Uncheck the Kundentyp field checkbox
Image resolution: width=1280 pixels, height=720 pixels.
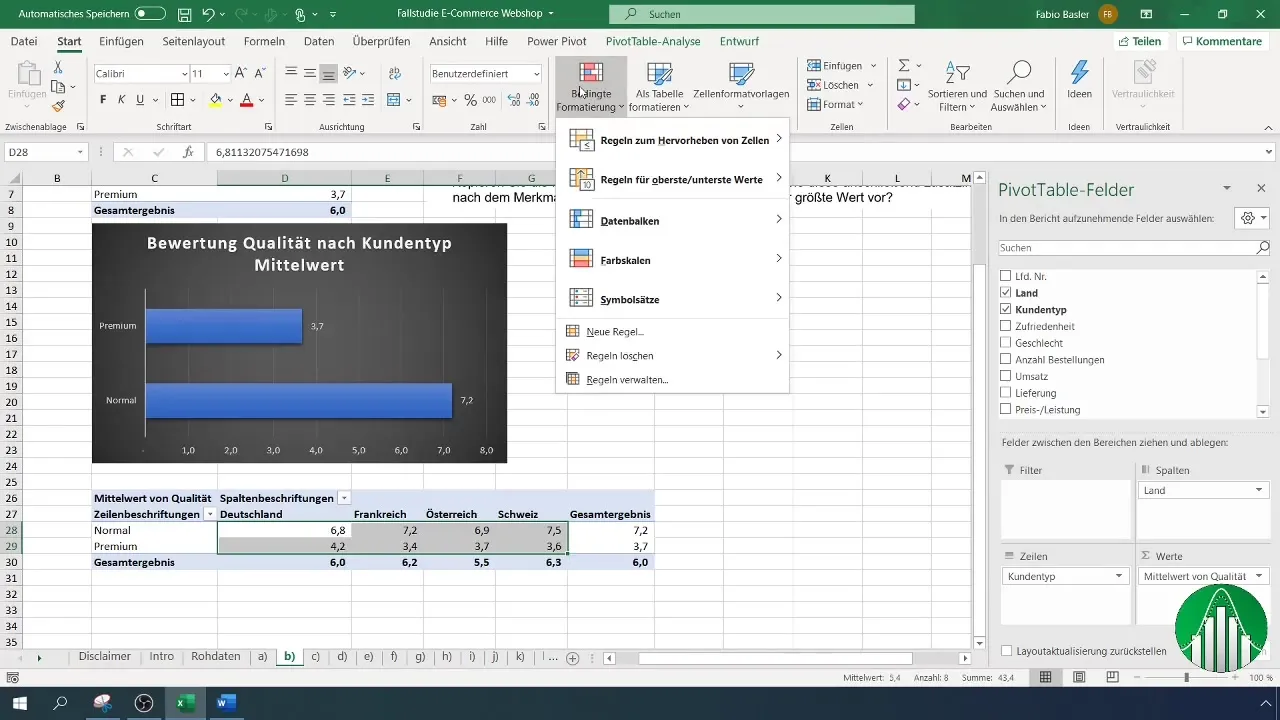1006,310
